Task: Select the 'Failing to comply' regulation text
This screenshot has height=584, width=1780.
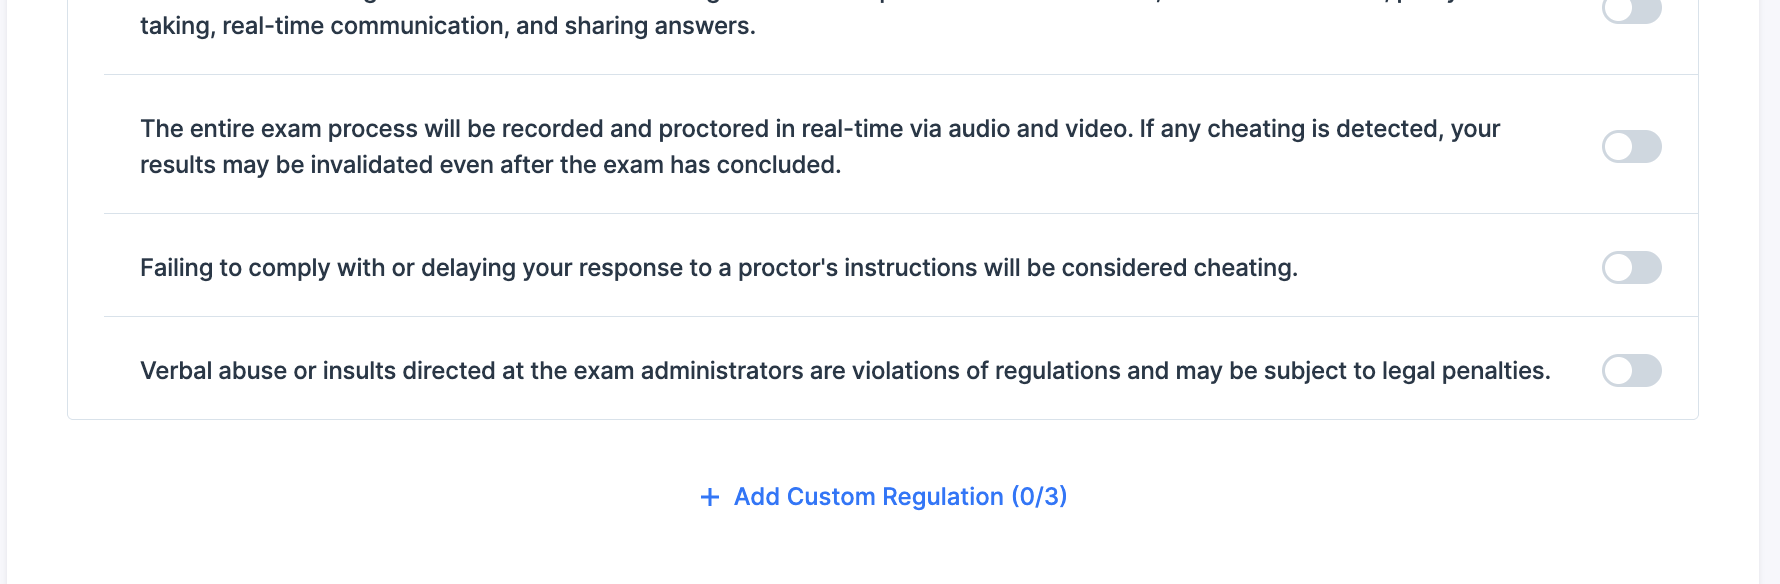Action: (719, 268)
